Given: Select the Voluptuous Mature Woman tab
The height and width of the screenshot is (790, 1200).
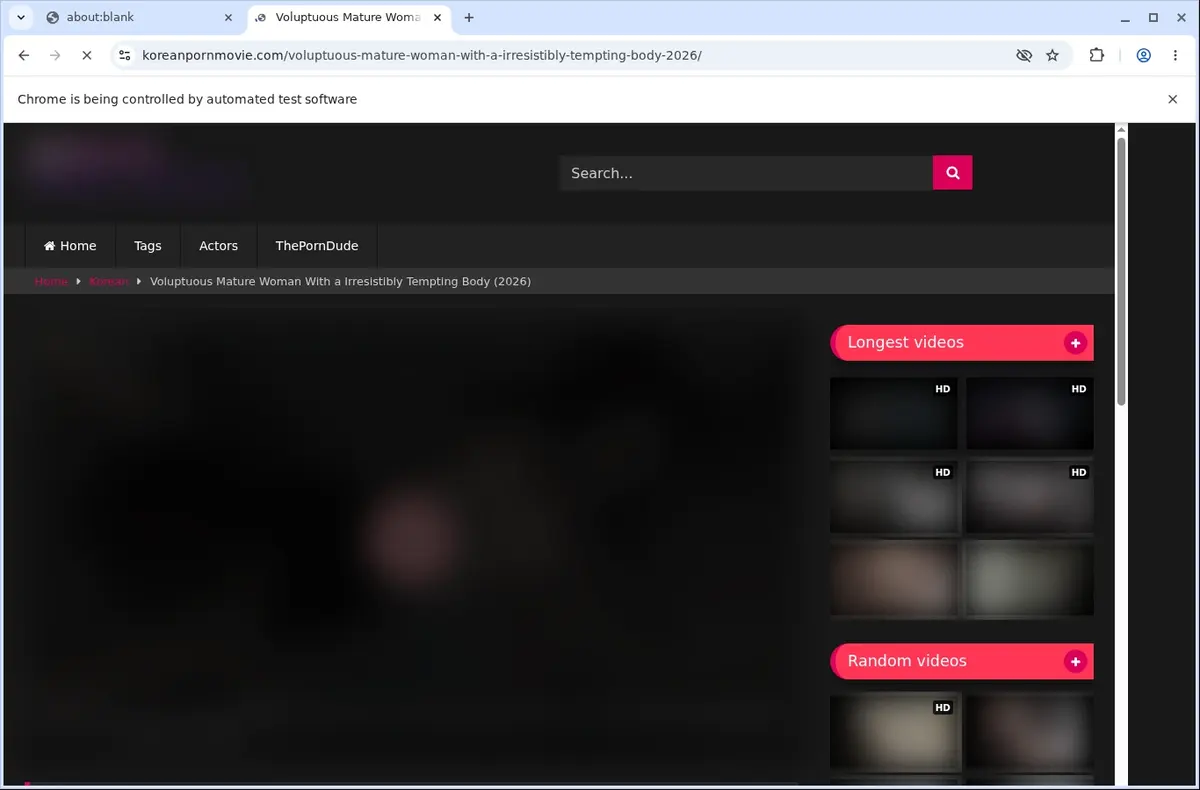Looking at the screenshot, I should click(349, 17).
